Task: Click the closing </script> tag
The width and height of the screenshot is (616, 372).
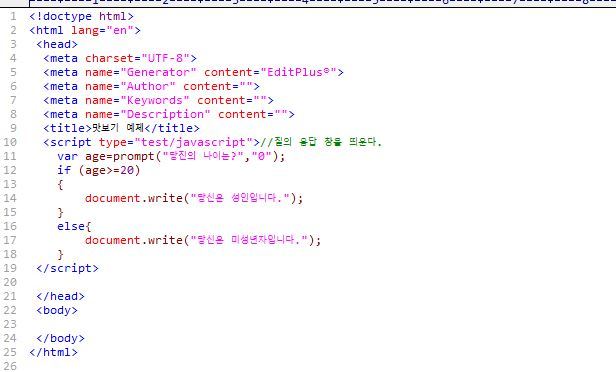Action: (x=67, y=268)
